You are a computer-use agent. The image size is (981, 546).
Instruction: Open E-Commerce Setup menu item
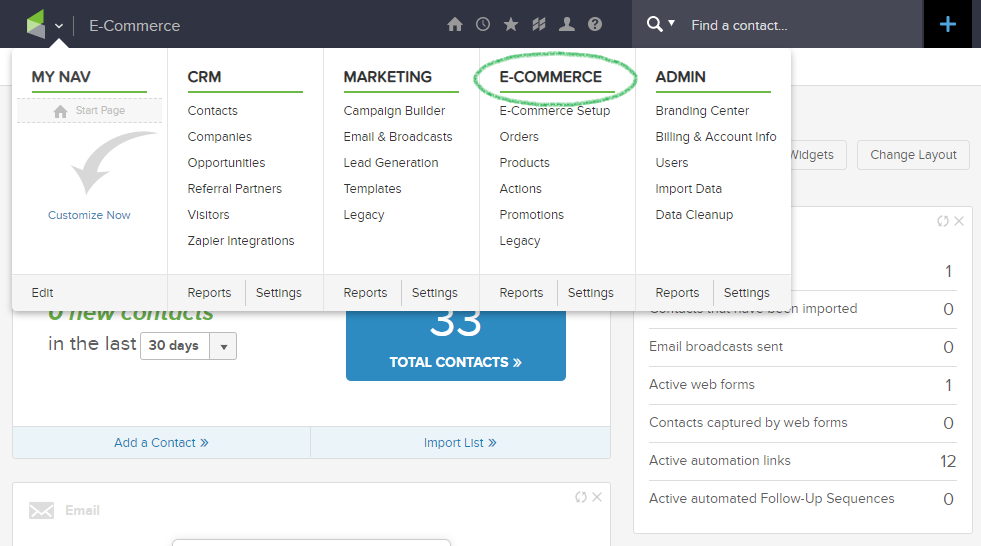coord(554,111)
